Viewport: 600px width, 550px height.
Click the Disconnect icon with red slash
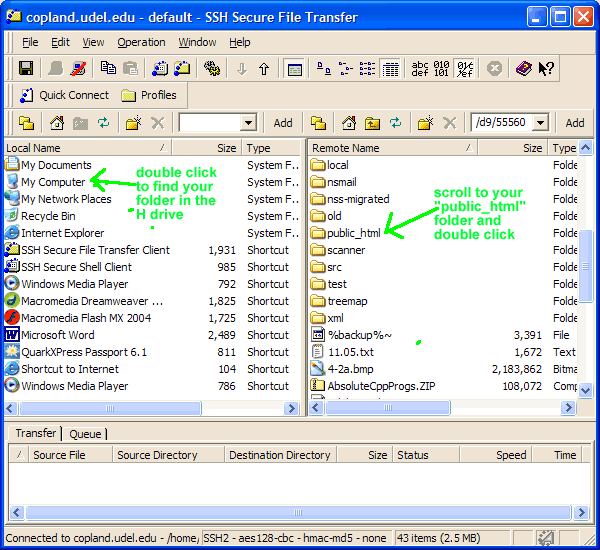tap(78, 69)
